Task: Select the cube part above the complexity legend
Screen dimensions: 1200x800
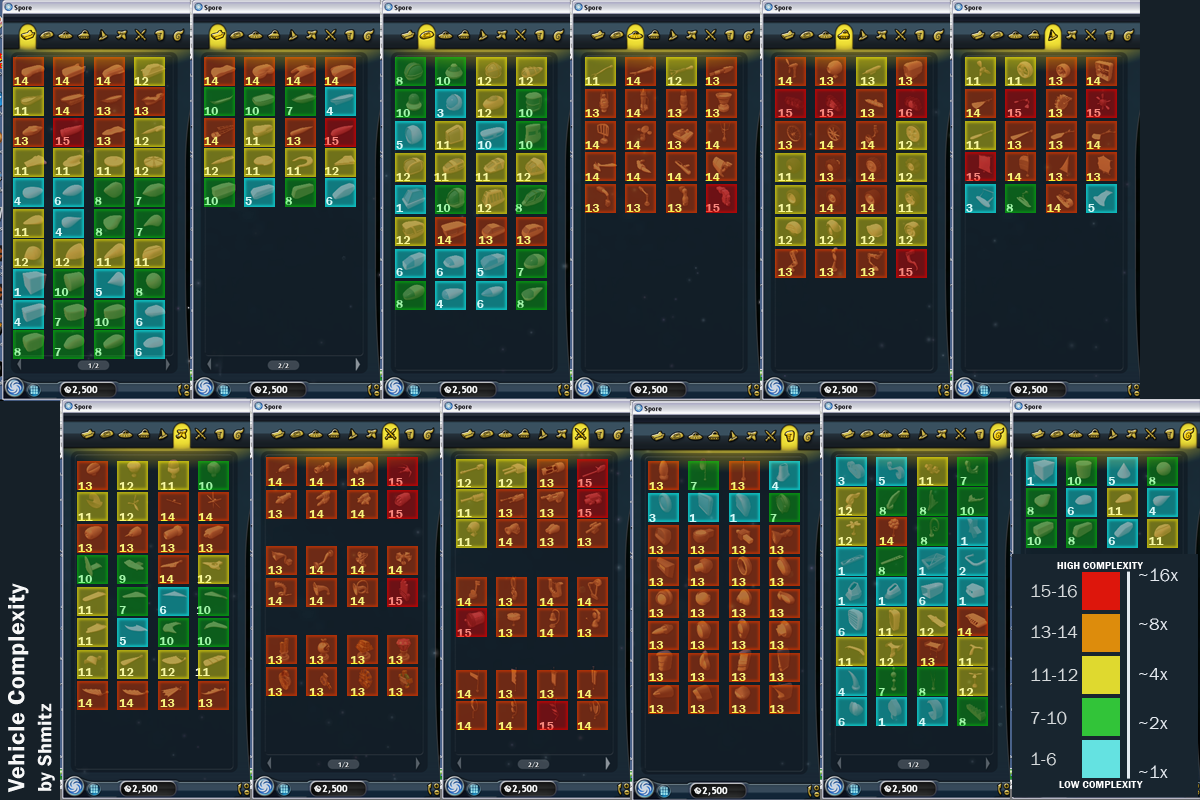Action: 1041,471
